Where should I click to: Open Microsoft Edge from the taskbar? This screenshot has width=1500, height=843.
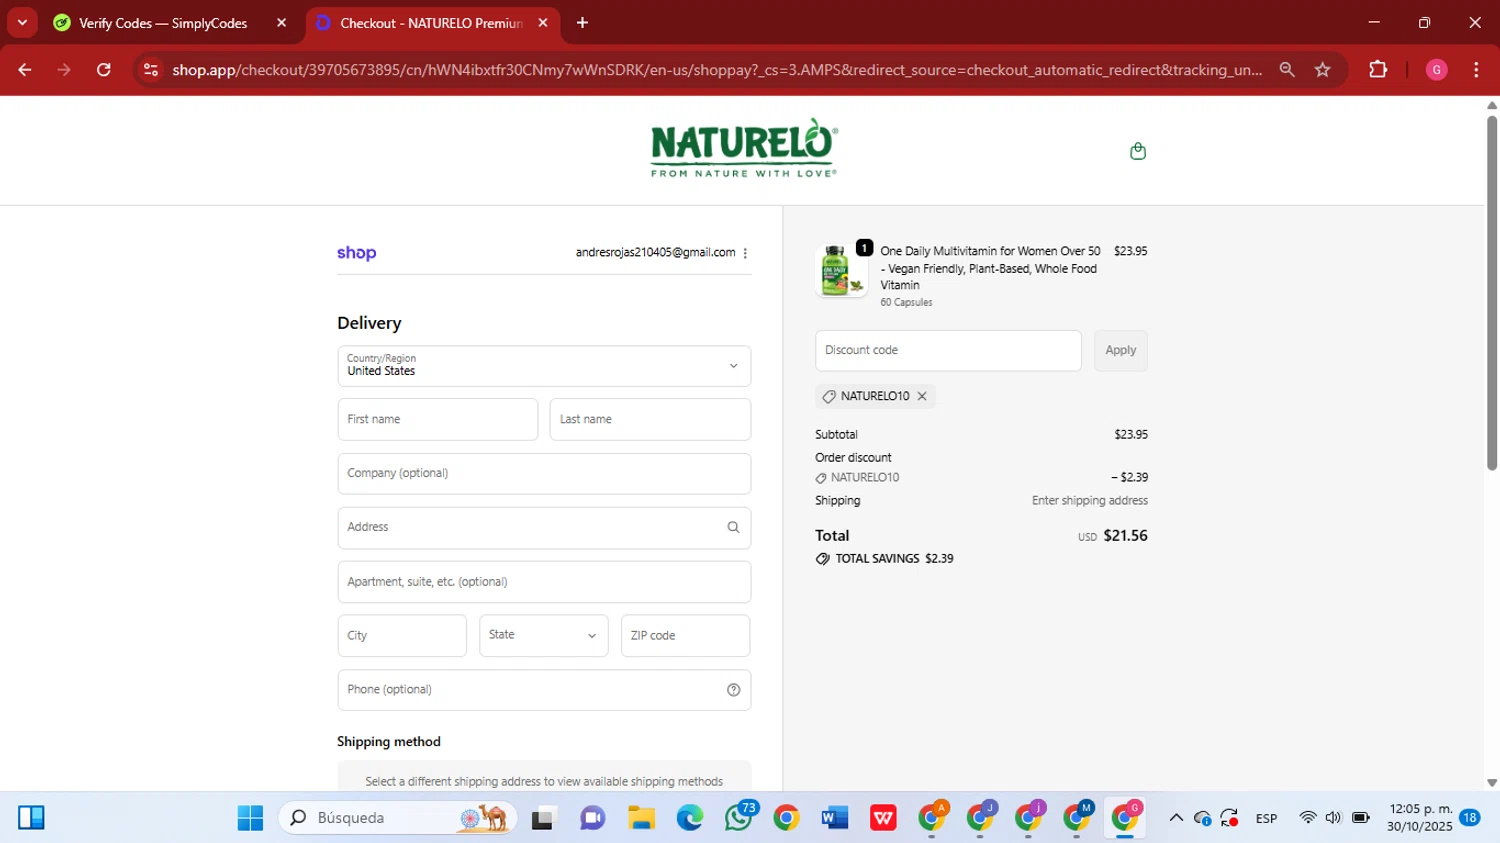point(690,818)
